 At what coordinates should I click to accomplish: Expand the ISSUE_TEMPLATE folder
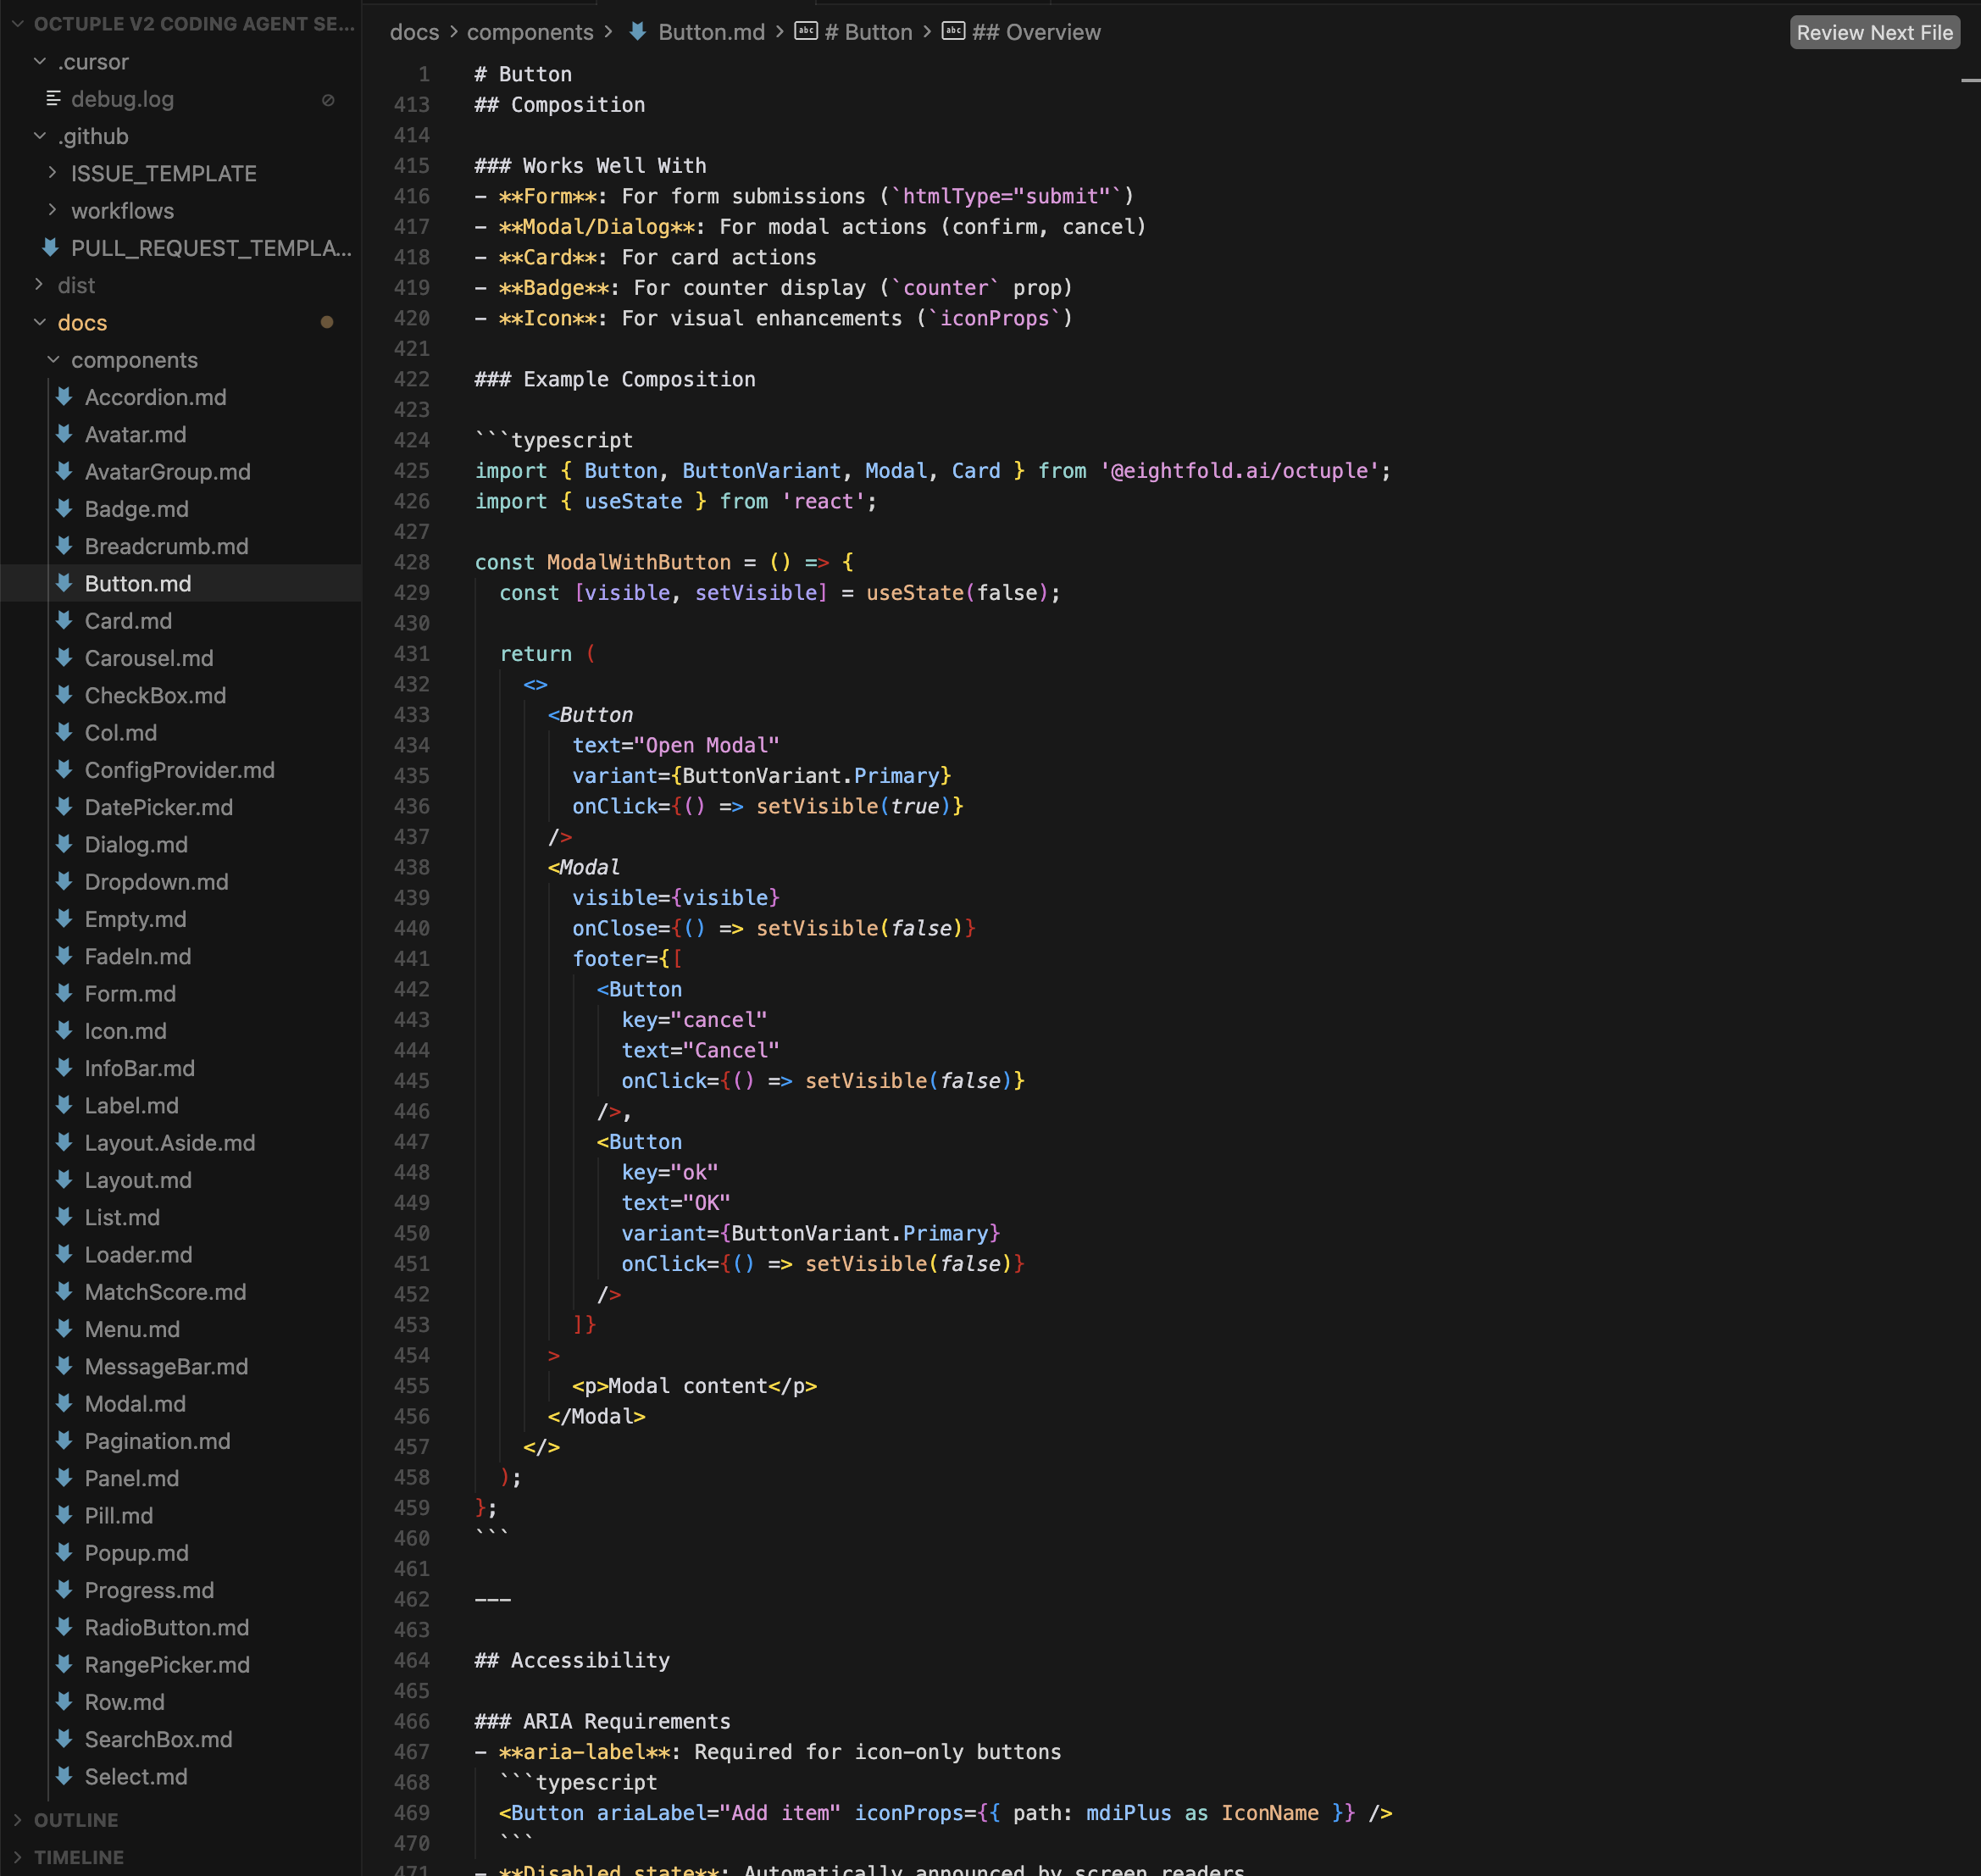pos(53,173)
